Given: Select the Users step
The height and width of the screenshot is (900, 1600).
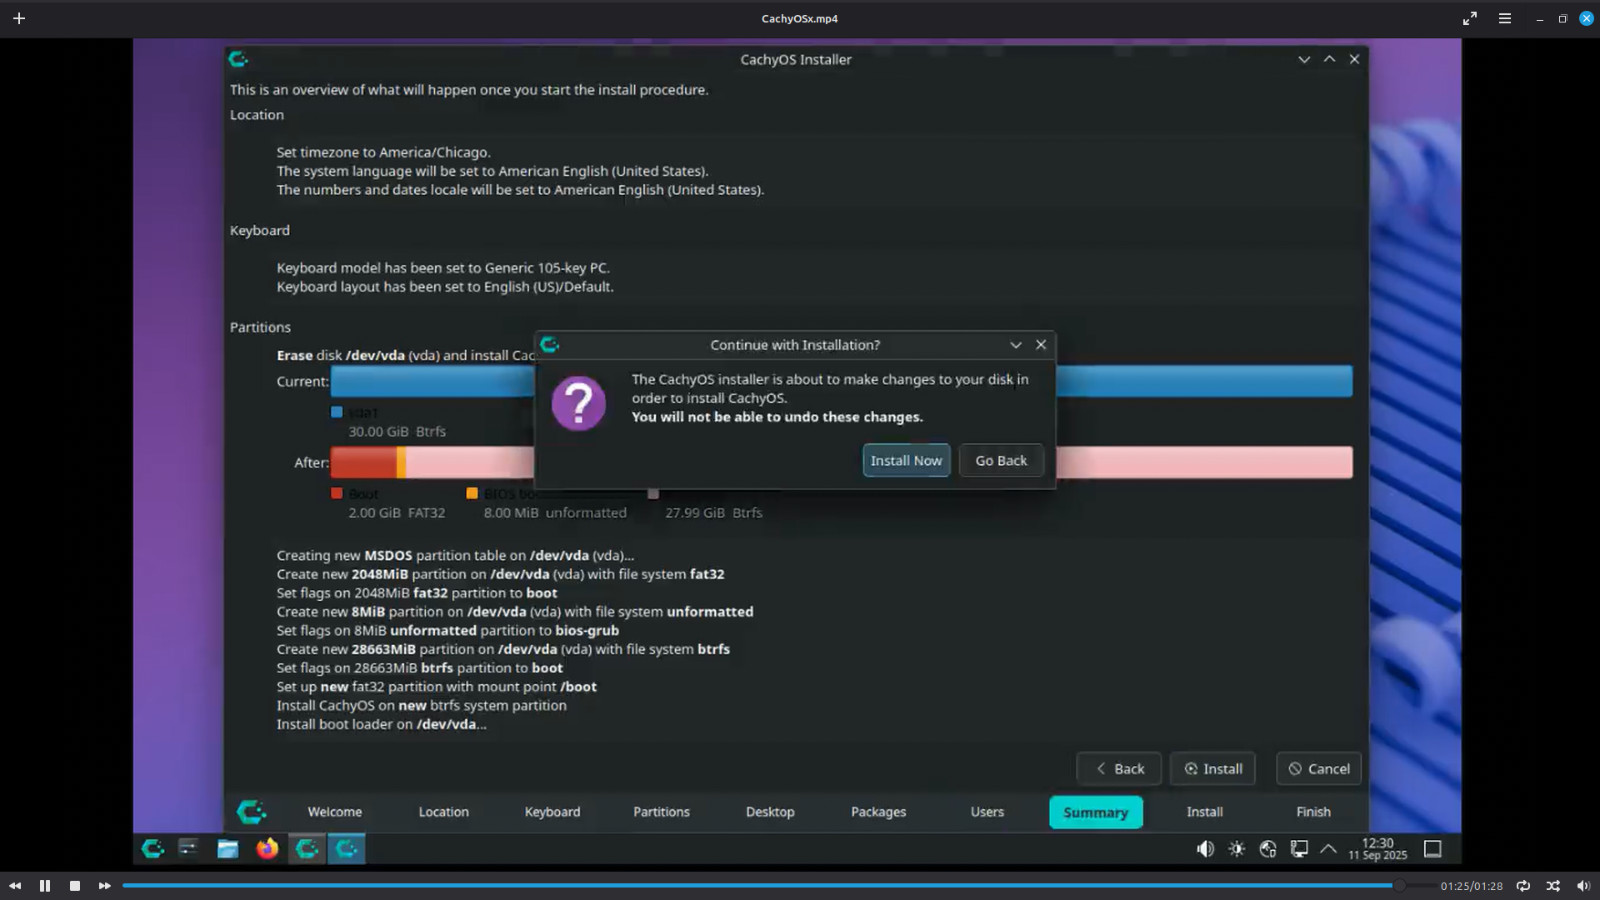Looking at the screenshot, I should 987,812.
